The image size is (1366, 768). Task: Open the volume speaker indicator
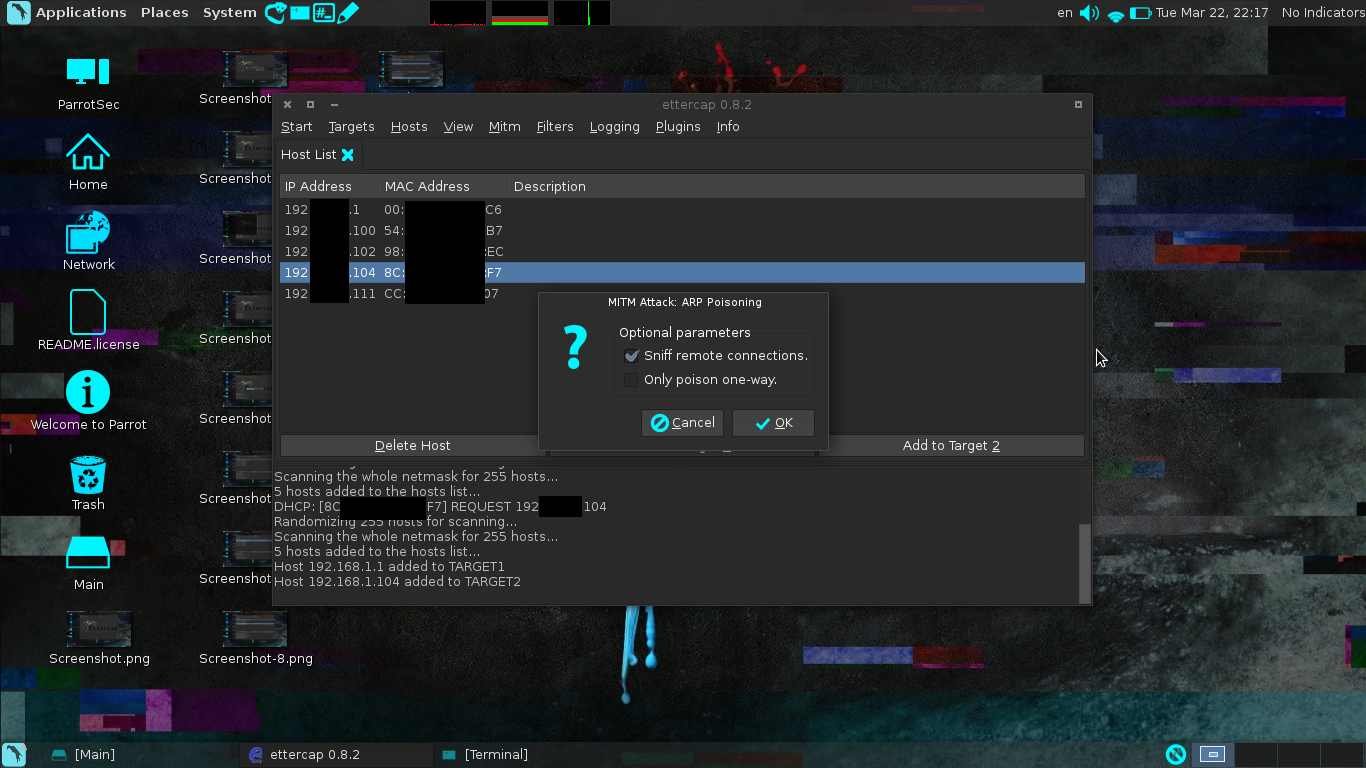coord(1089,13)
